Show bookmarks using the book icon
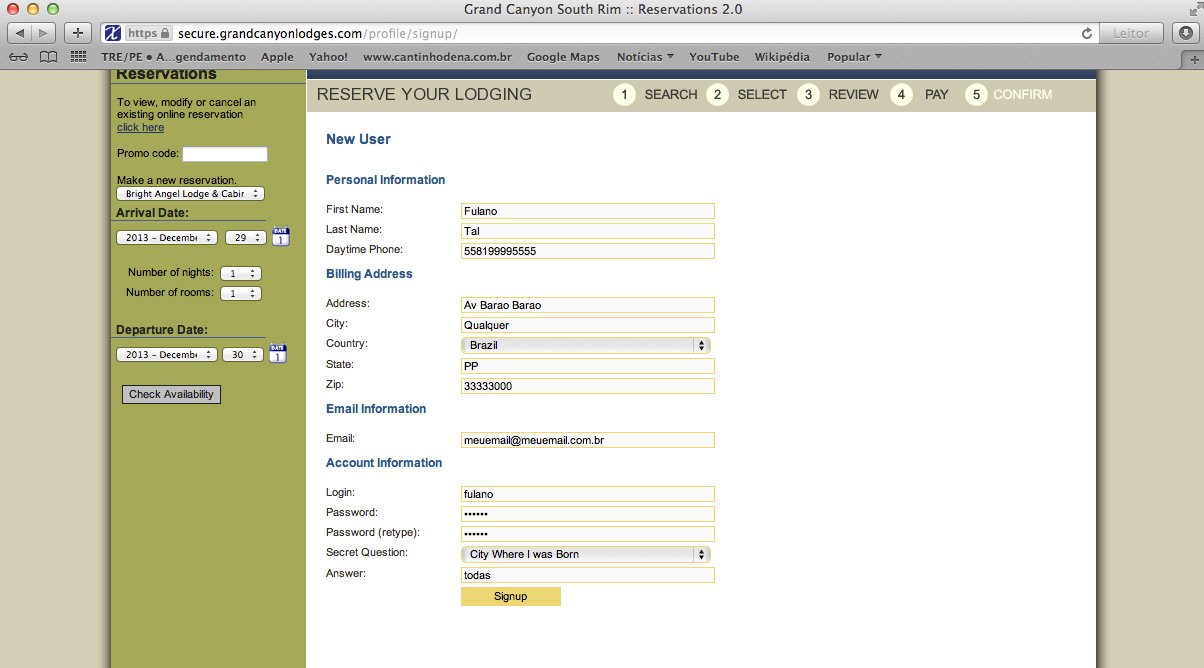Screen dimensions: 1204x668 pyautogui.click(x=48, y=57)
